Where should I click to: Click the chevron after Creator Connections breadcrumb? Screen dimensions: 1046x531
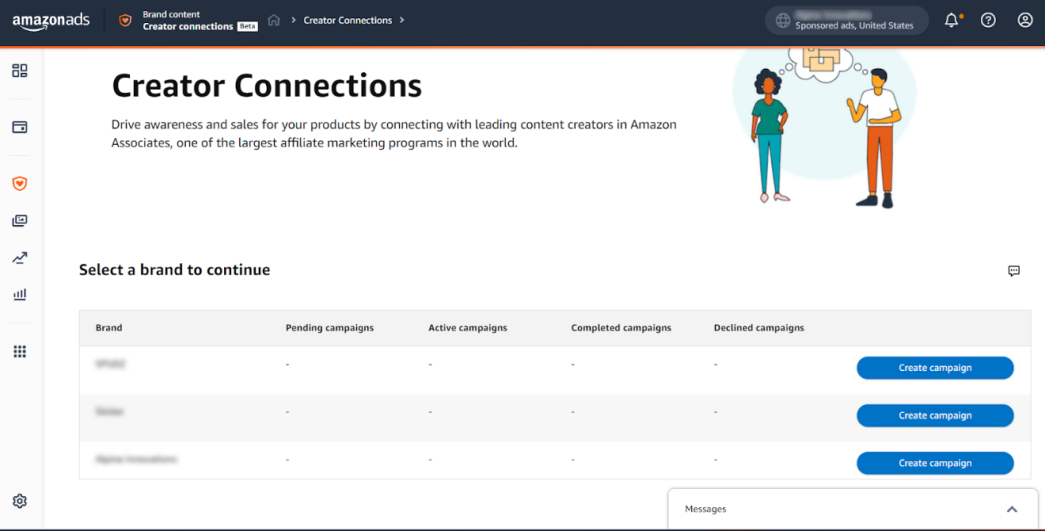402,20
